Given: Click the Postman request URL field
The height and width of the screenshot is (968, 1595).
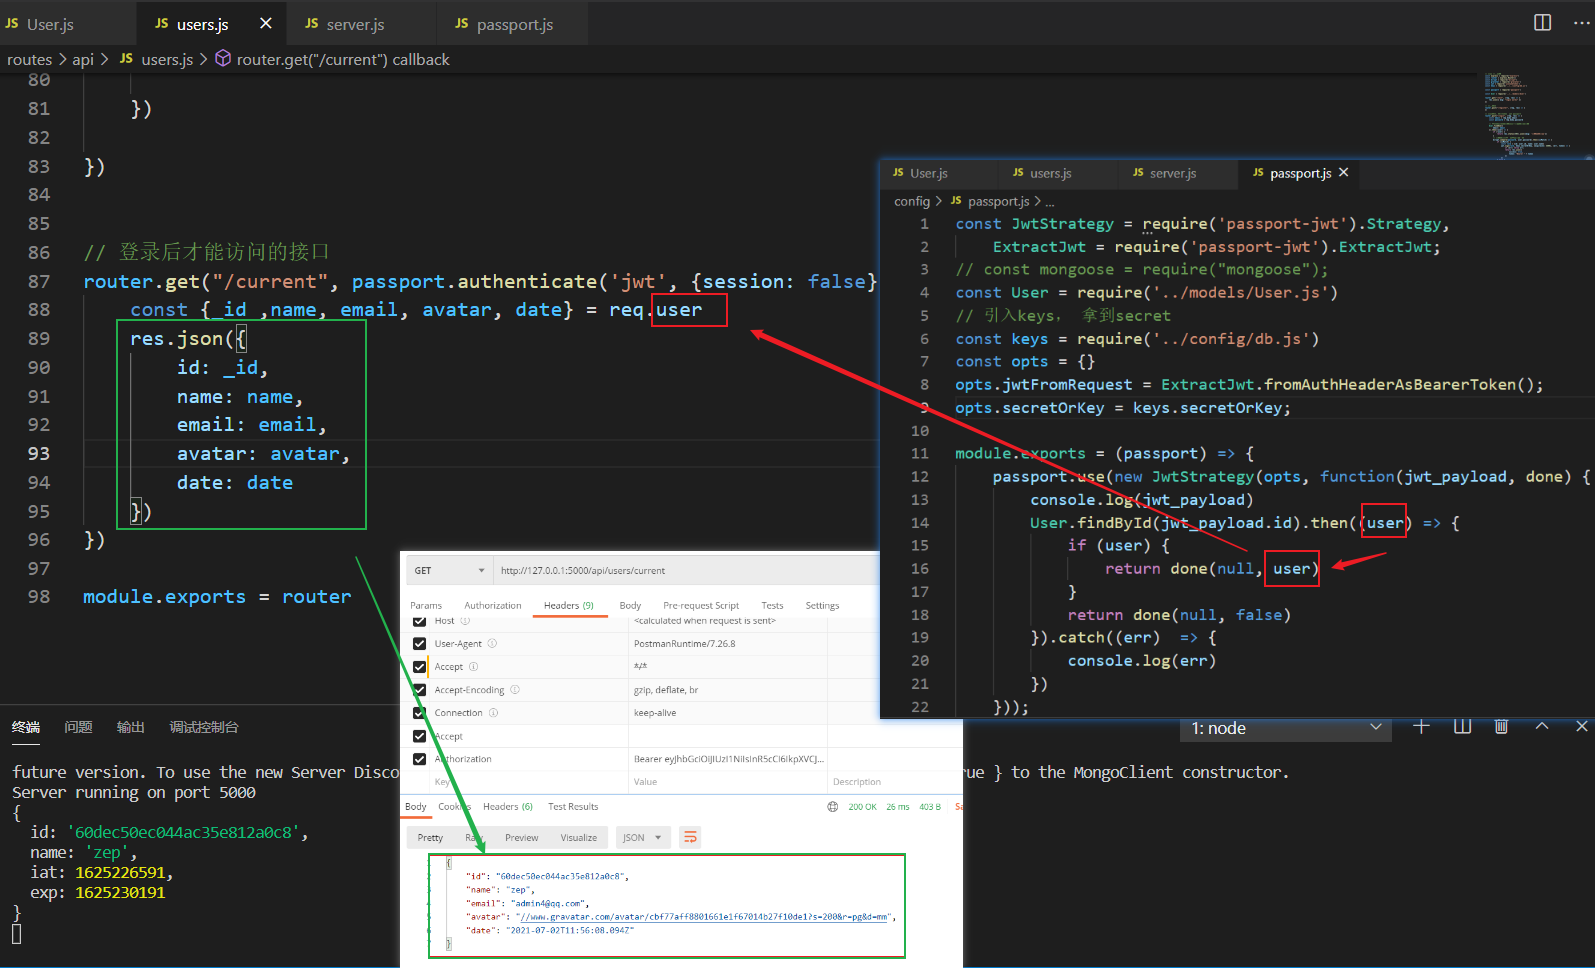Looking at the screenshot, I should pyautogui.click(x=686, y=570).
